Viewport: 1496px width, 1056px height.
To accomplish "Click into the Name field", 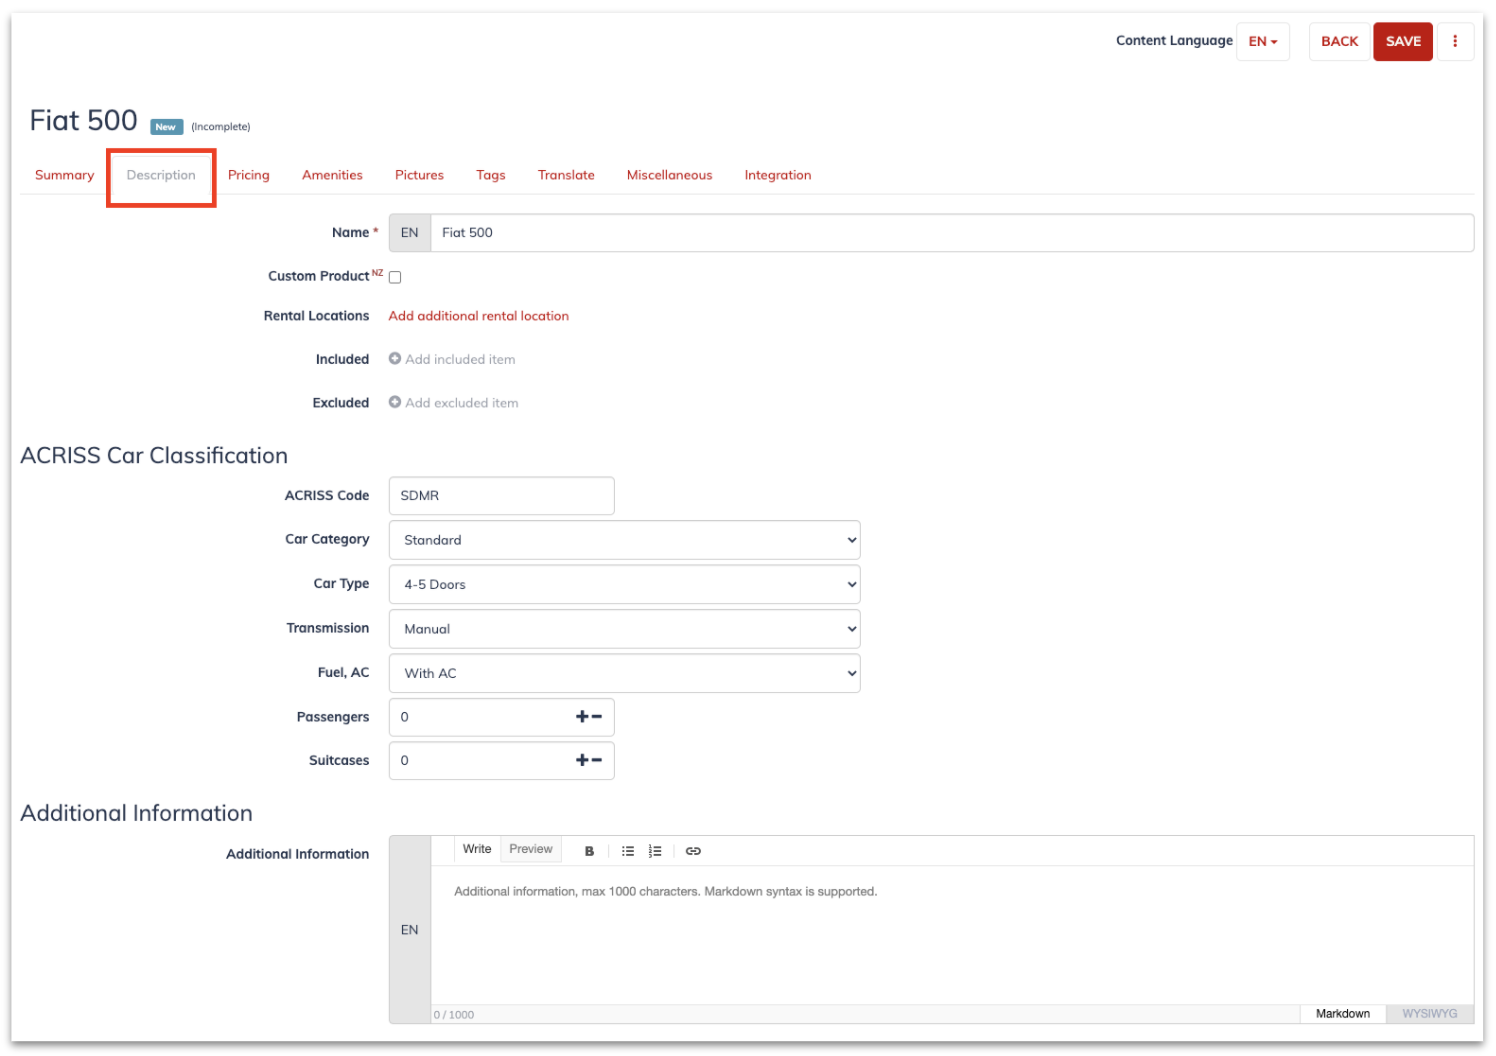I will point(951,233).
